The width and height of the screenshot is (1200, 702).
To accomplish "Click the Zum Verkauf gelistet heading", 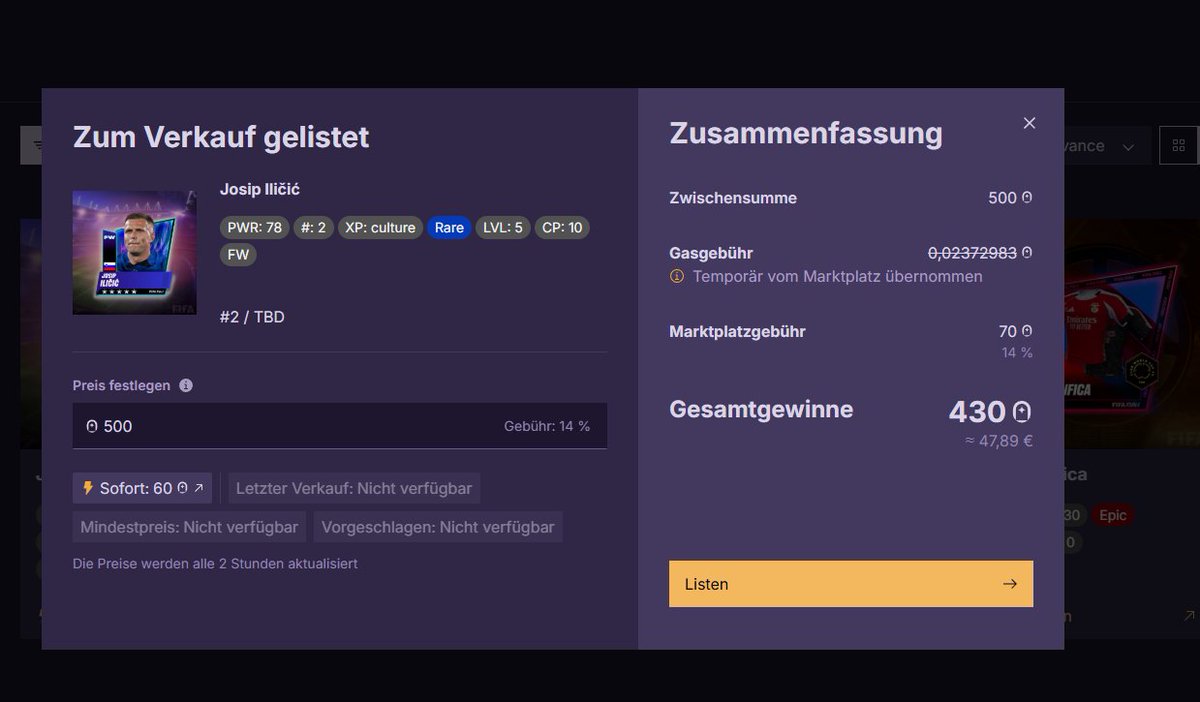I will pos(221,137).
